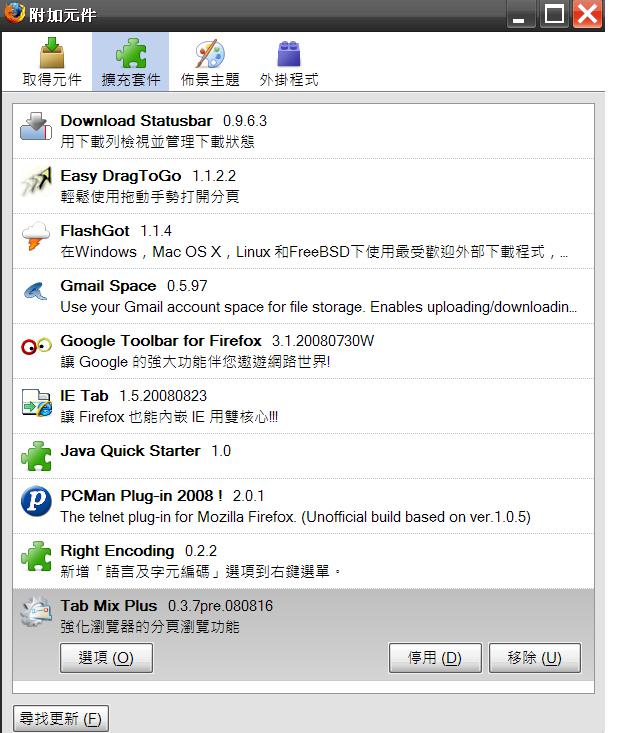
Task: Click the Gmail Space icon
Action: (36, 291)
